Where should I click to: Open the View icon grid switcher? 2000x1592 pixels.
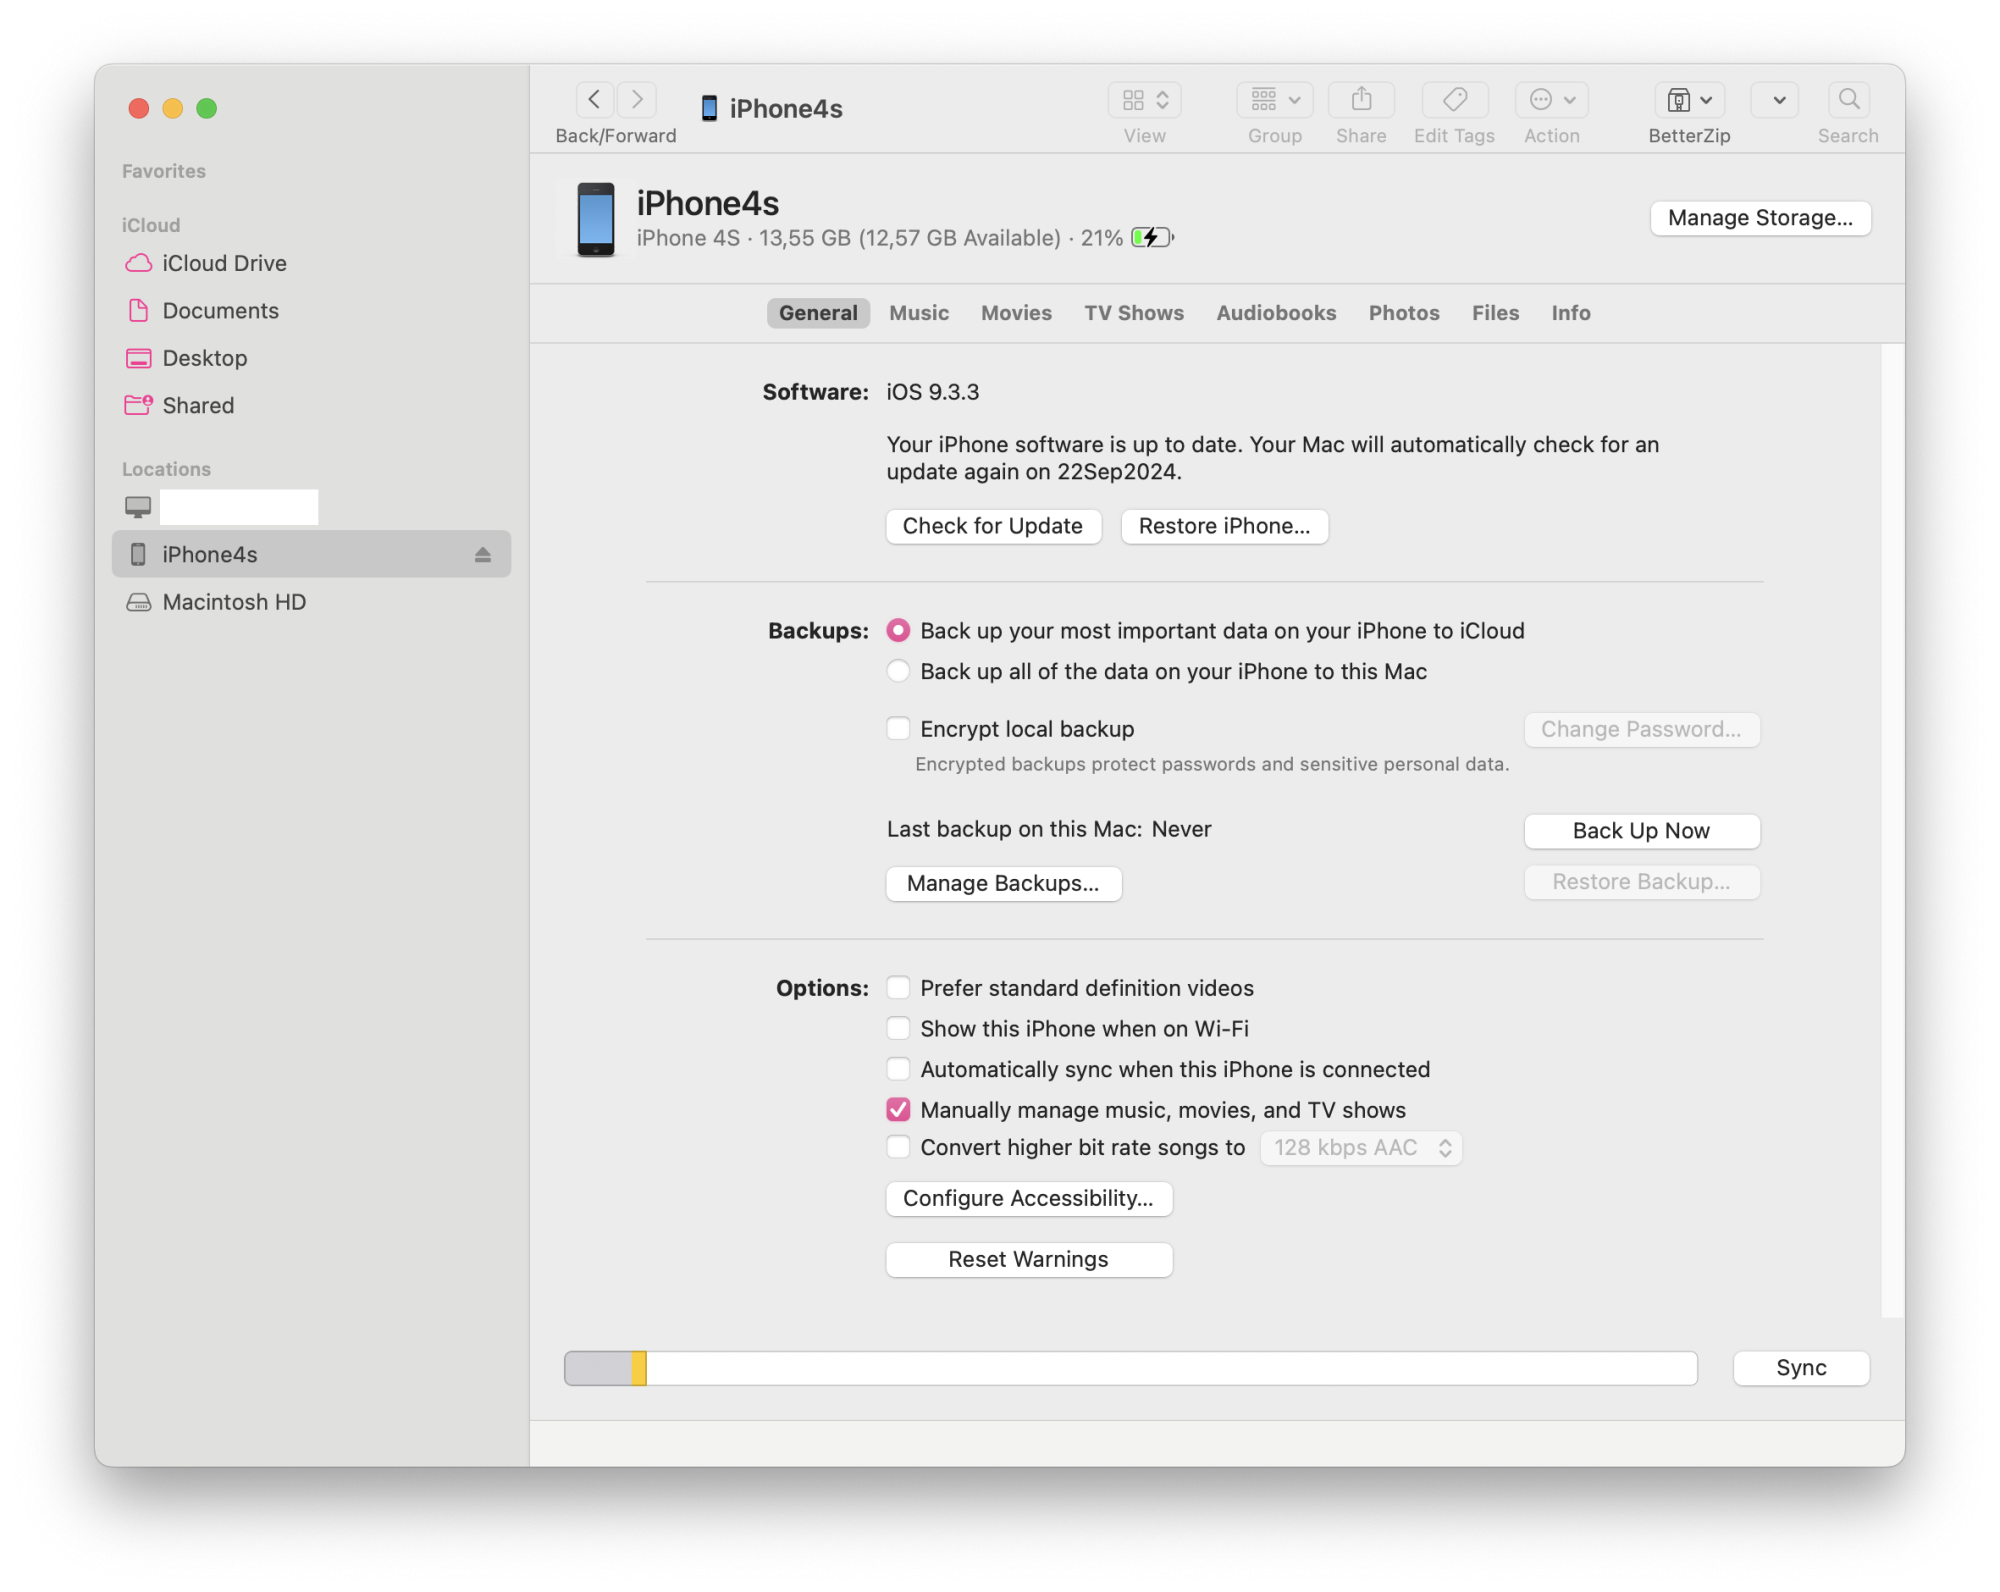point(1145,100)
